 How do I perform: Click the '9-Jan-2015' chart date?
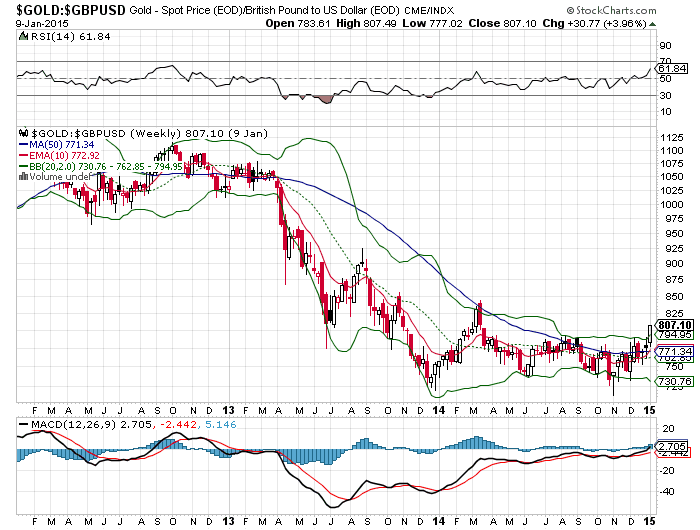click(x=42, y=23)
